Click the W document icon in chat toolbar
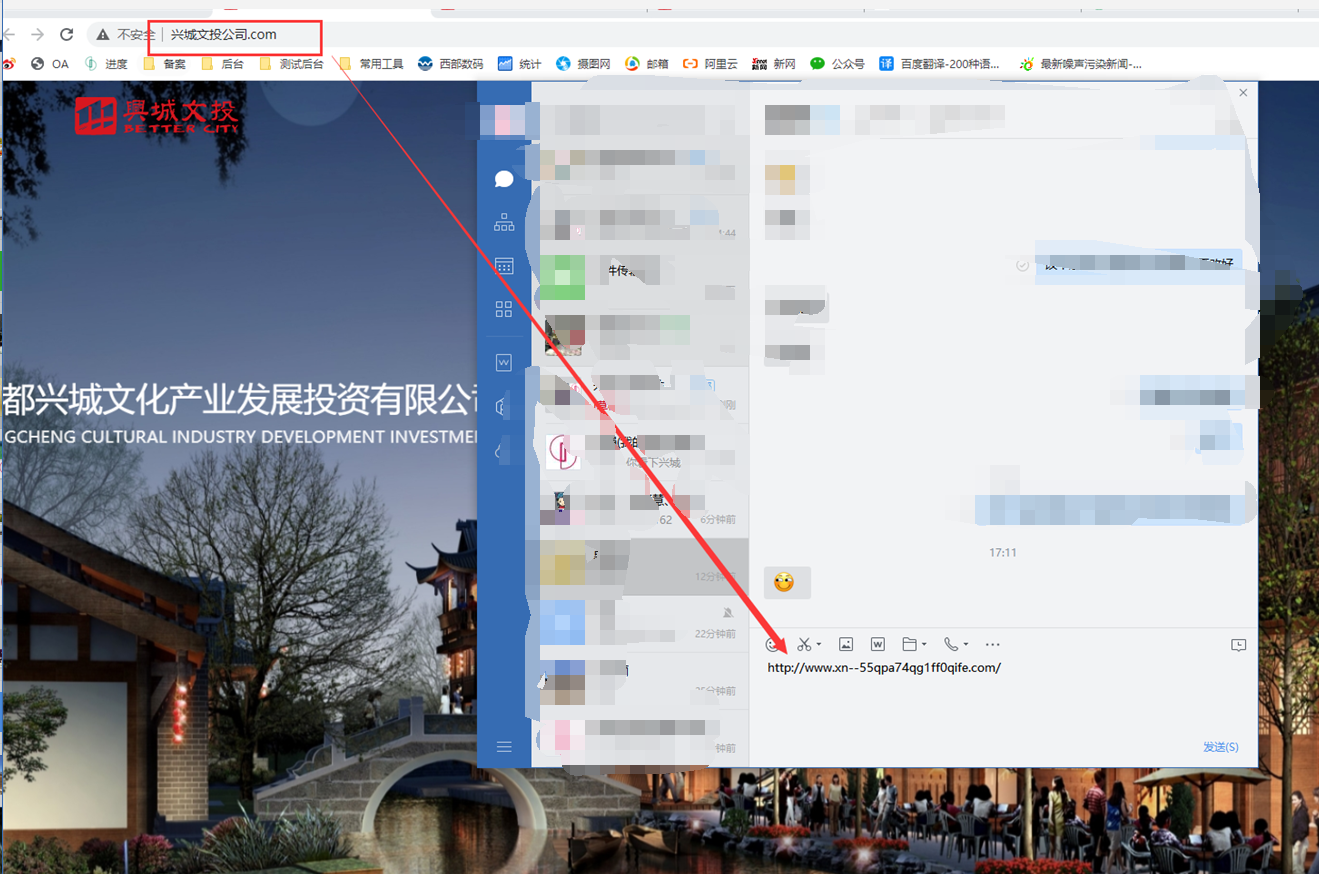 point(878,645)
